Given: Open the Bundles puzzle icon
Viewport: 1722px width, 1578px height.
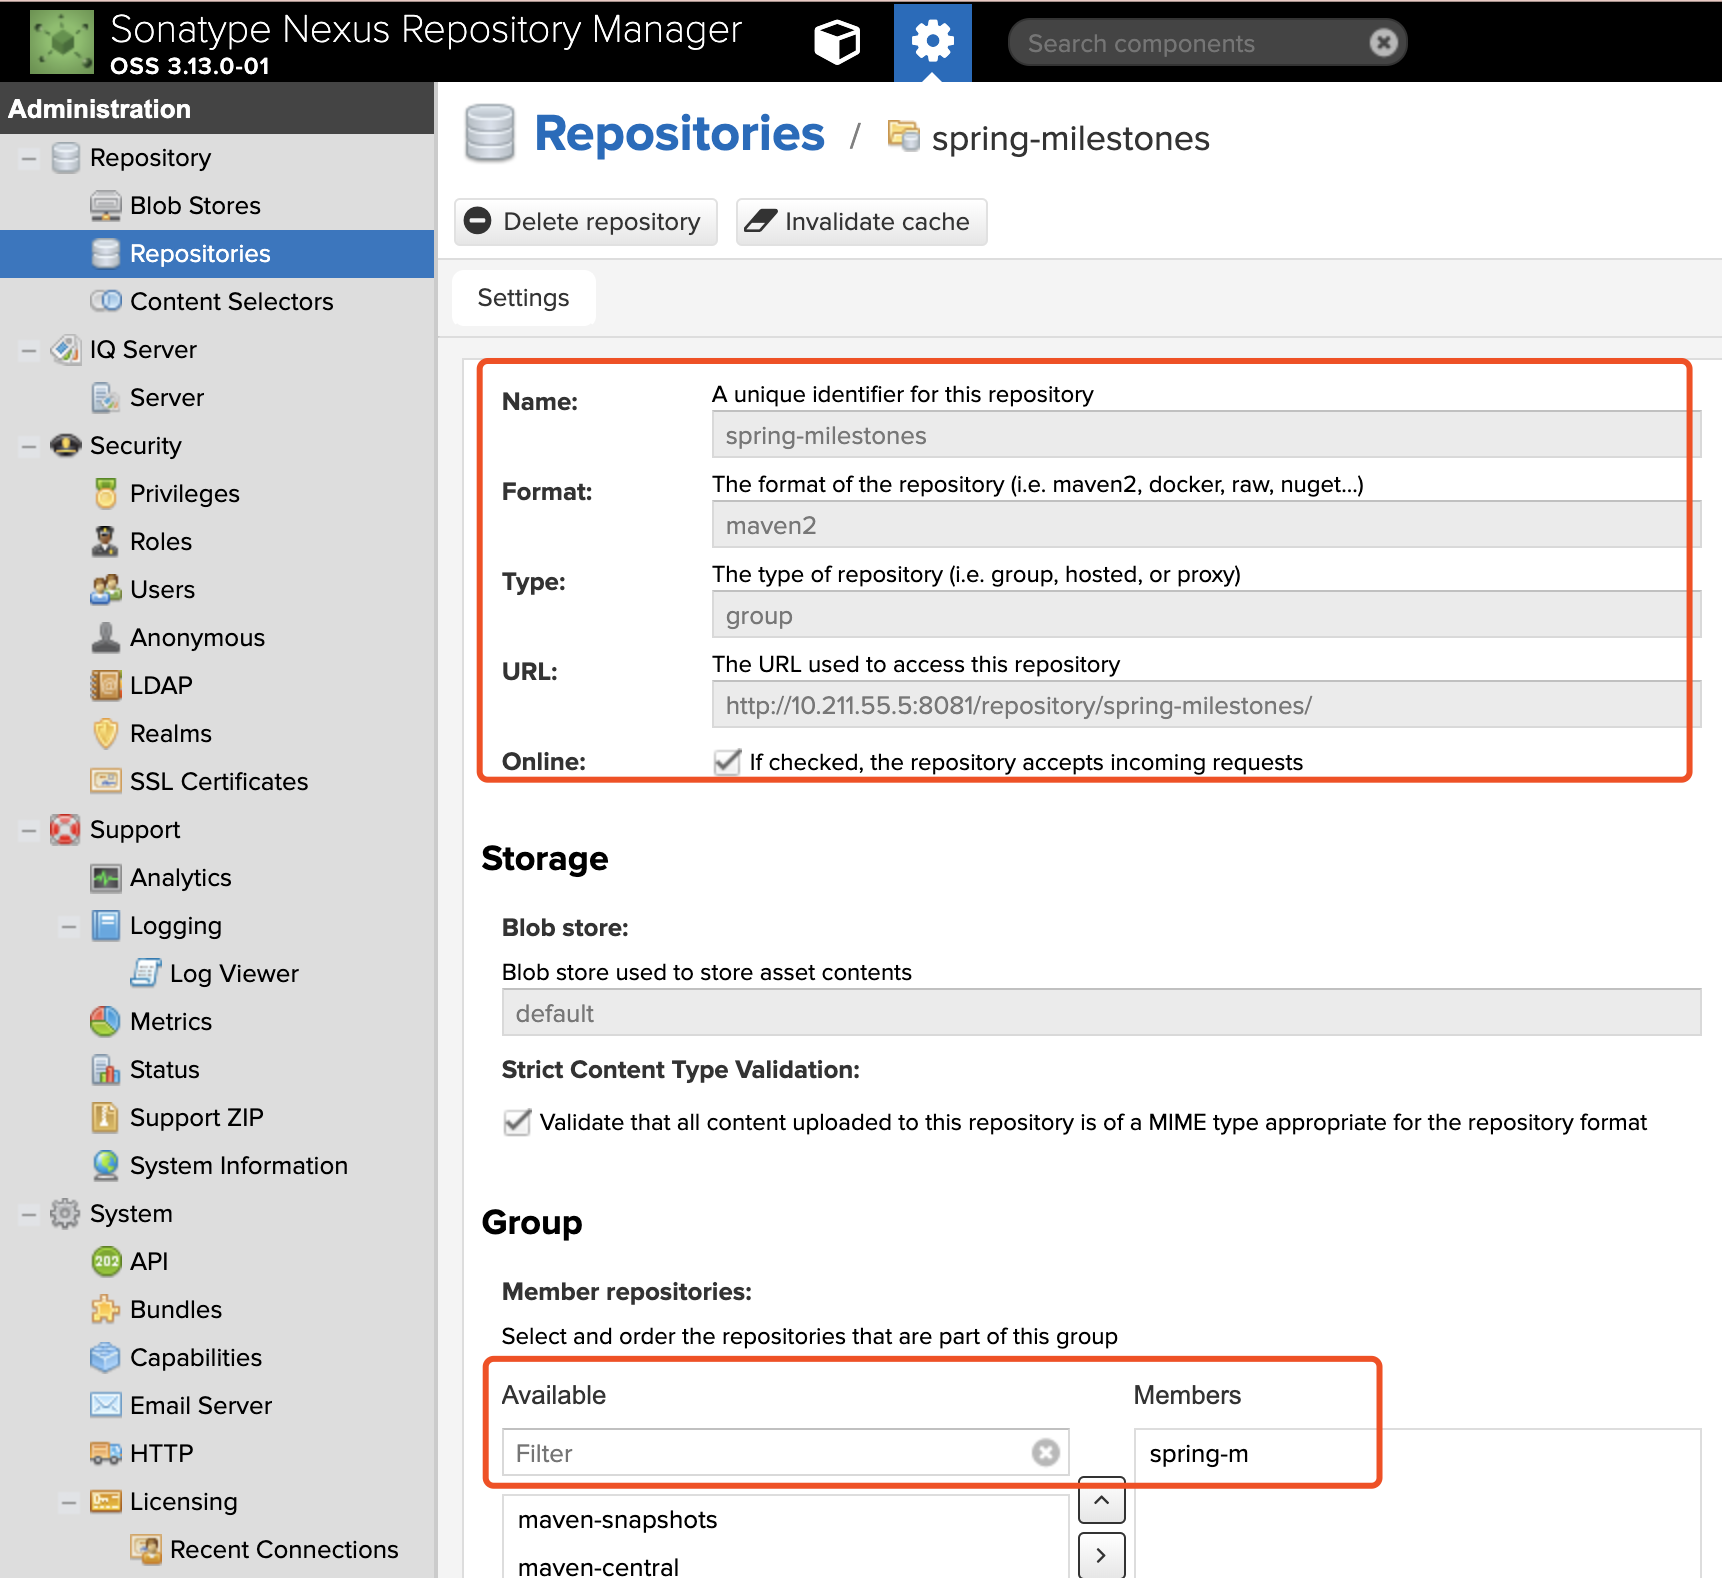Looking at the screenshot, I should click(106, 1309).
